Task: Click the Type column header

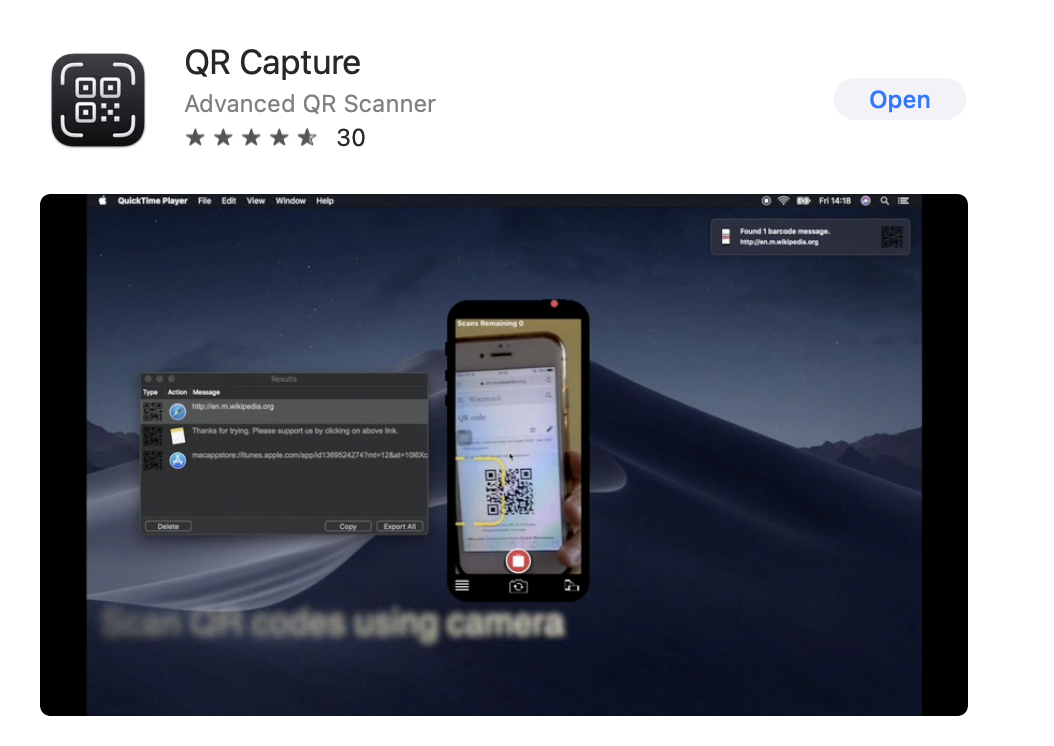Action: tap(151, 392)
